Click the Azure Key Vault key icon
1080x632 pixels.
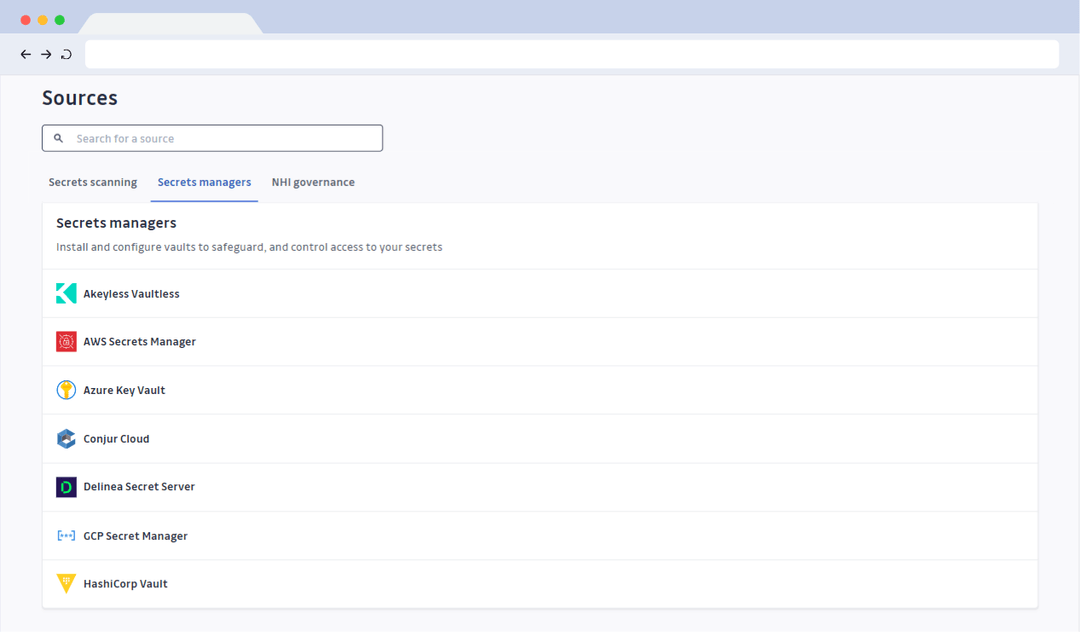point(65,390)
